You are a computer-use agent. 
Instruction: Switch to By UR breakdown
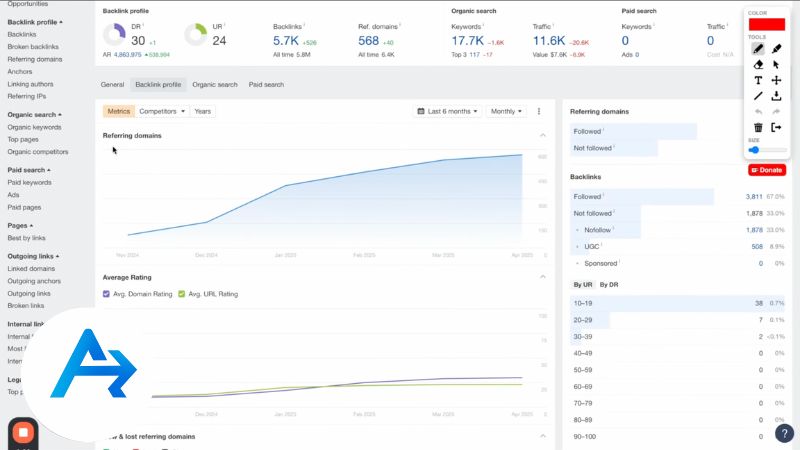pyautogui.click(x=583, y=285)
